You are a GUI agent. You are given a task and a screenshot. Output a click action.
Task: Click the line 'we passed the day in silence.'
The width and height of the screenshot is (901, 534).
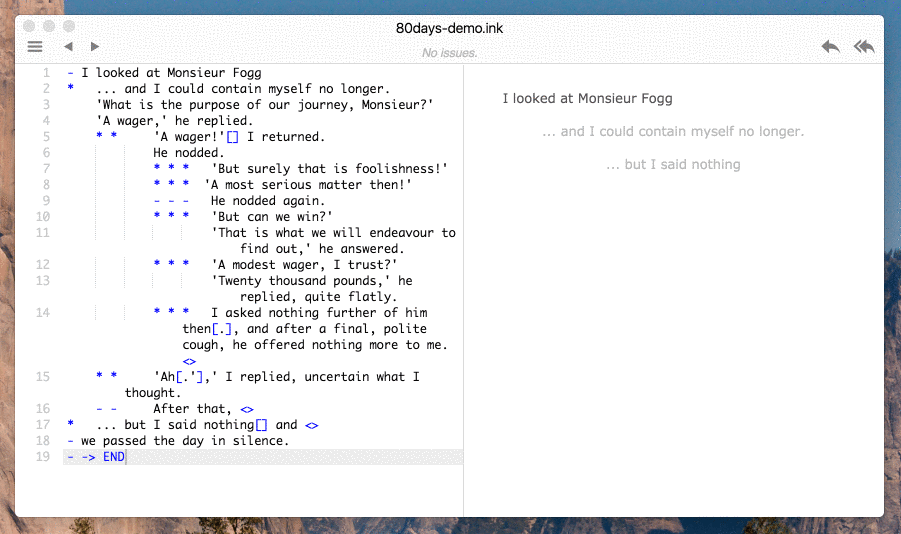(185, 441)
